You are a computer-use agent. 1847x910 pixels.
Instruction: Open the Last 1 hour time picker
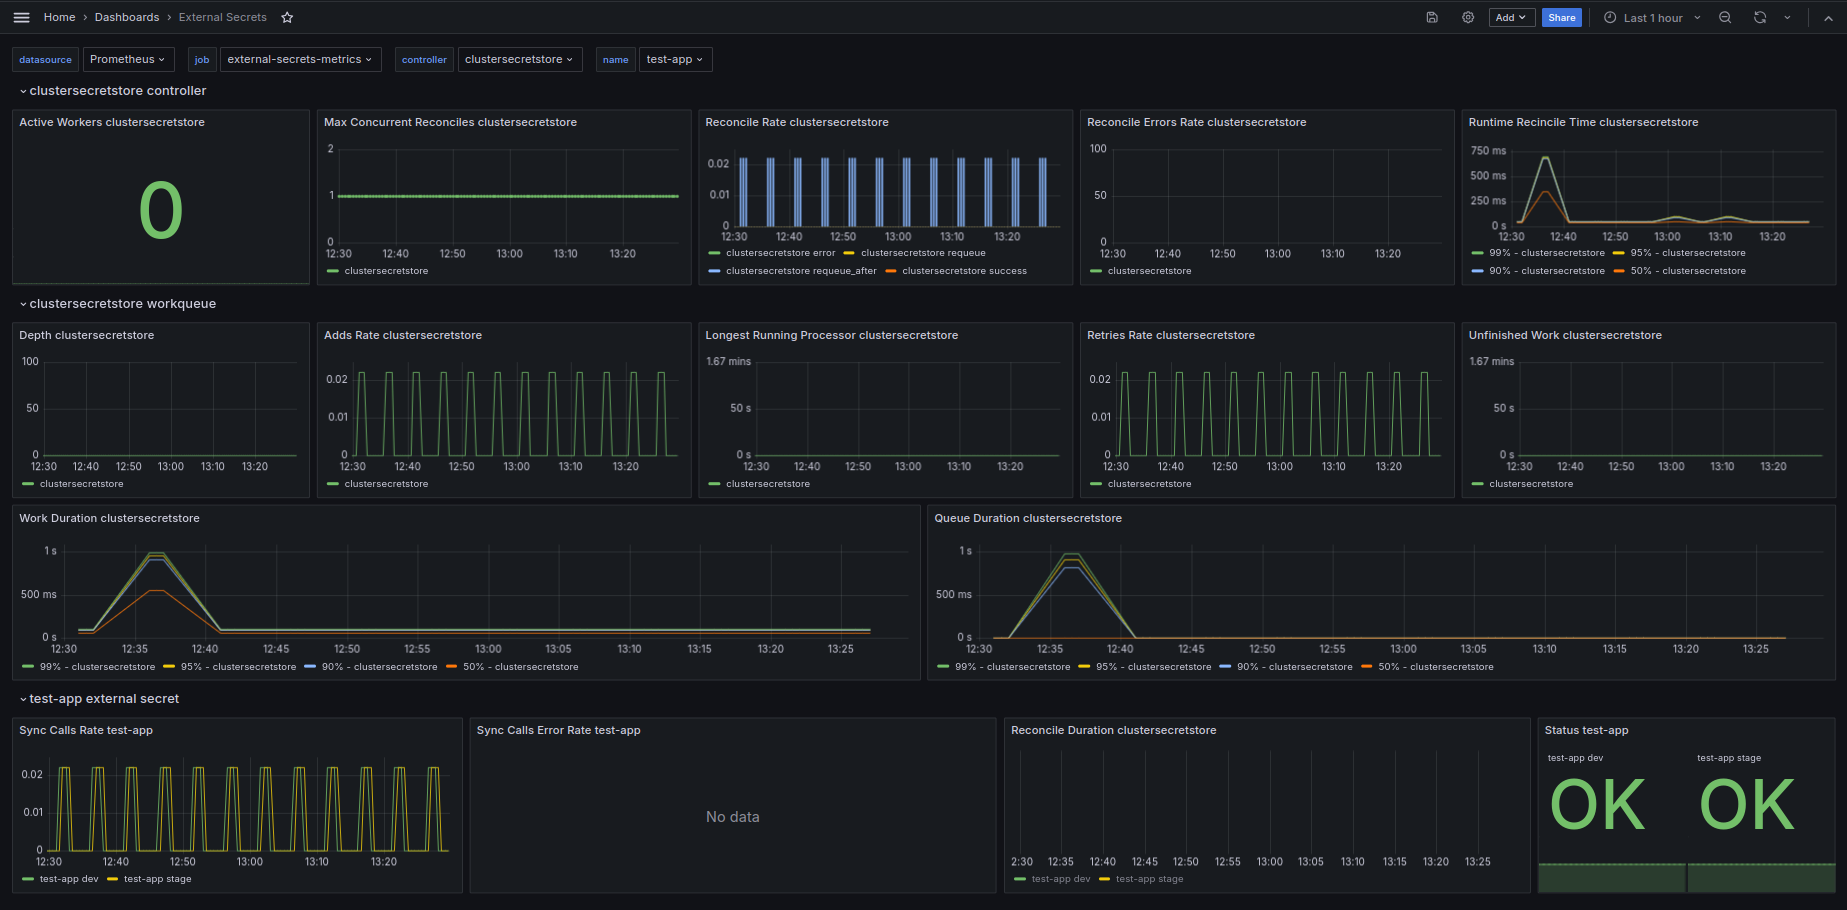pos(1652,17)
